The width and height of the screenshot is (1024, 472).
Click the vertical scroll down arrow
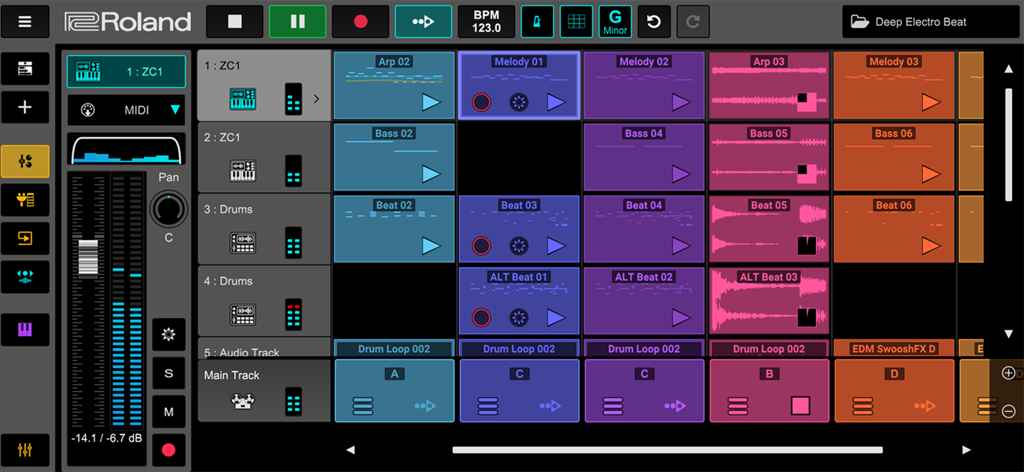pos(1008,334)
